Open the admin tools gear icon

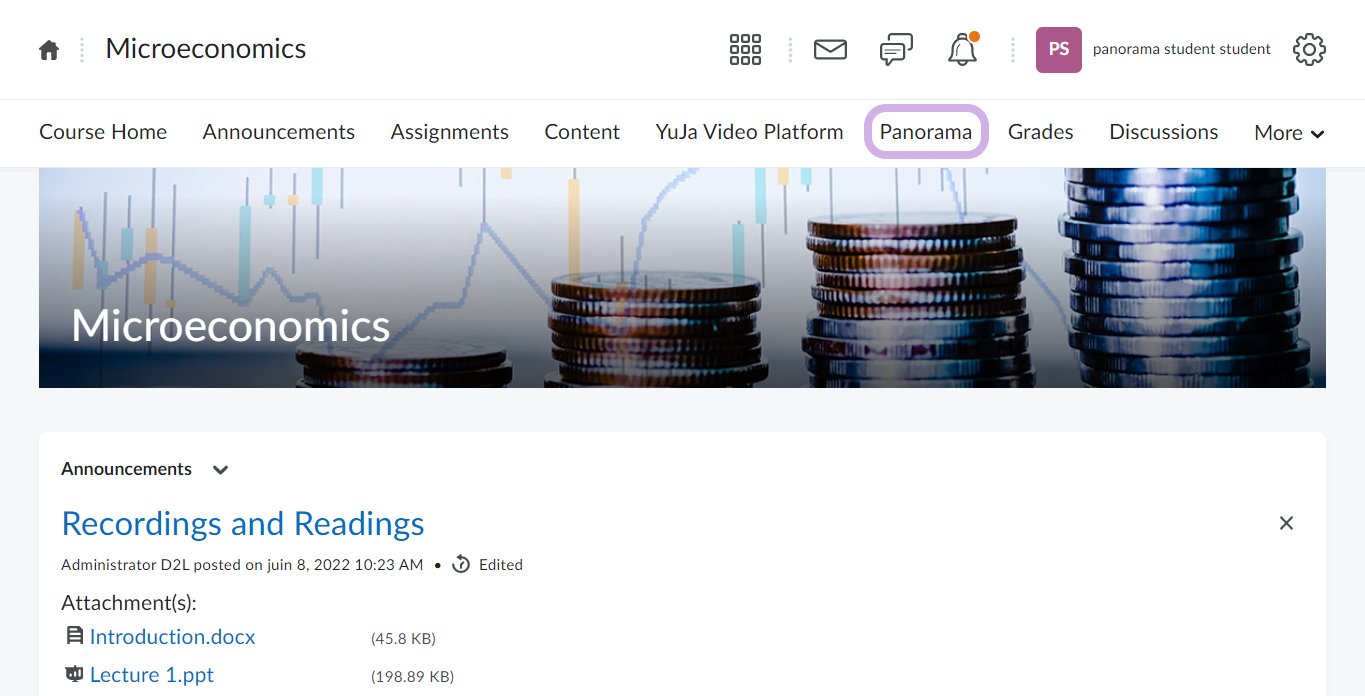1309,49
